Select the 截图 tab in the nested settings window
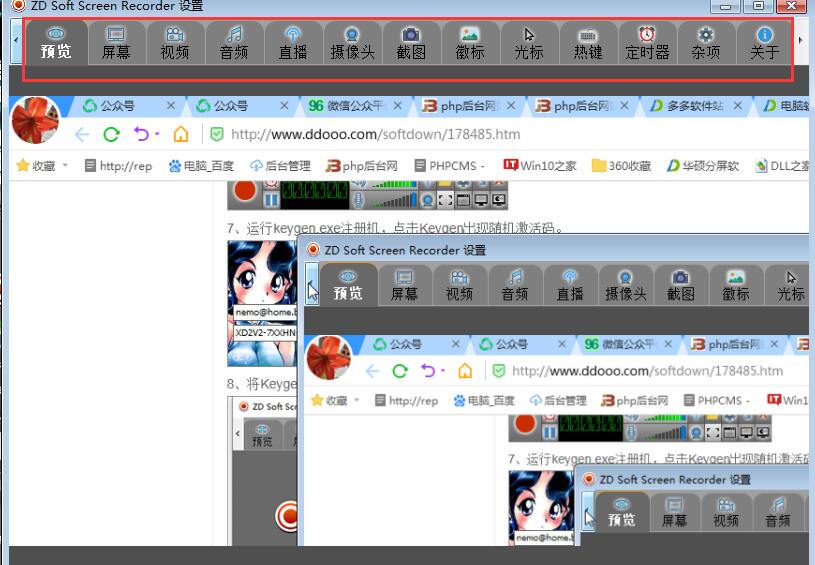 (x=681, y=285)
